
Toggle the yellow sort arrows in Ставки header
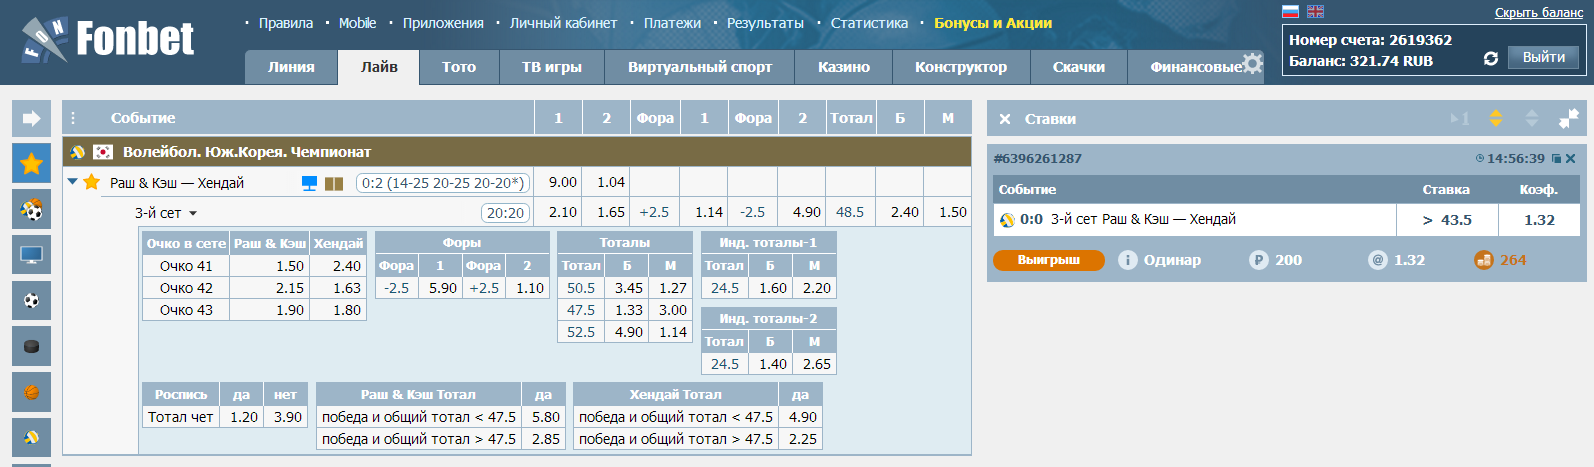point(1496,118)
